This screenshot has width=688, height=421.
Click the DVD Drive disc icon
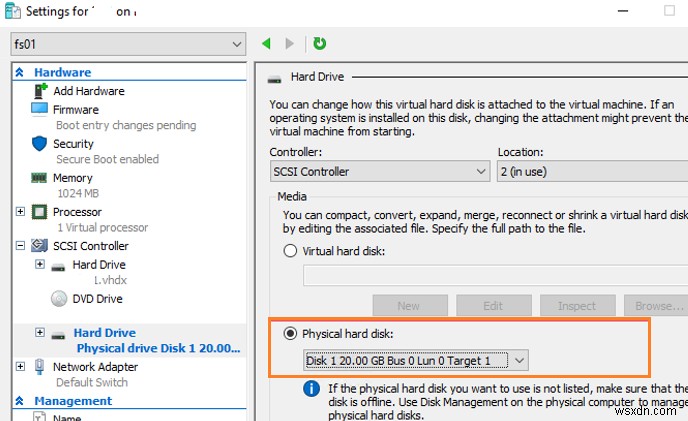59,299
